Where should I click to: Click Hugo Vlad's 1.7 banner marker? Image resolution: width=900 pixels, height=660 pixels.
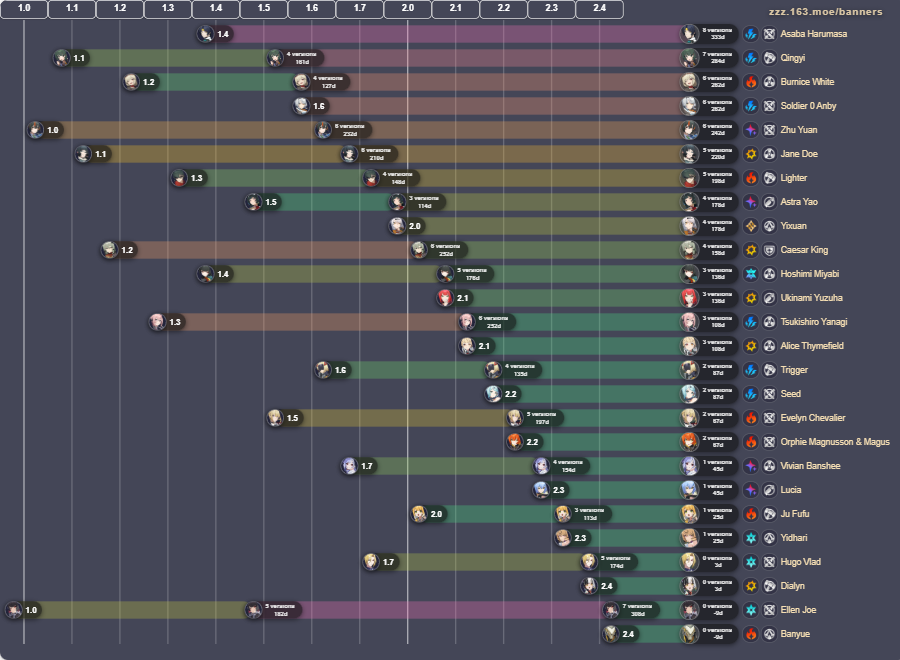pos(380,562)
